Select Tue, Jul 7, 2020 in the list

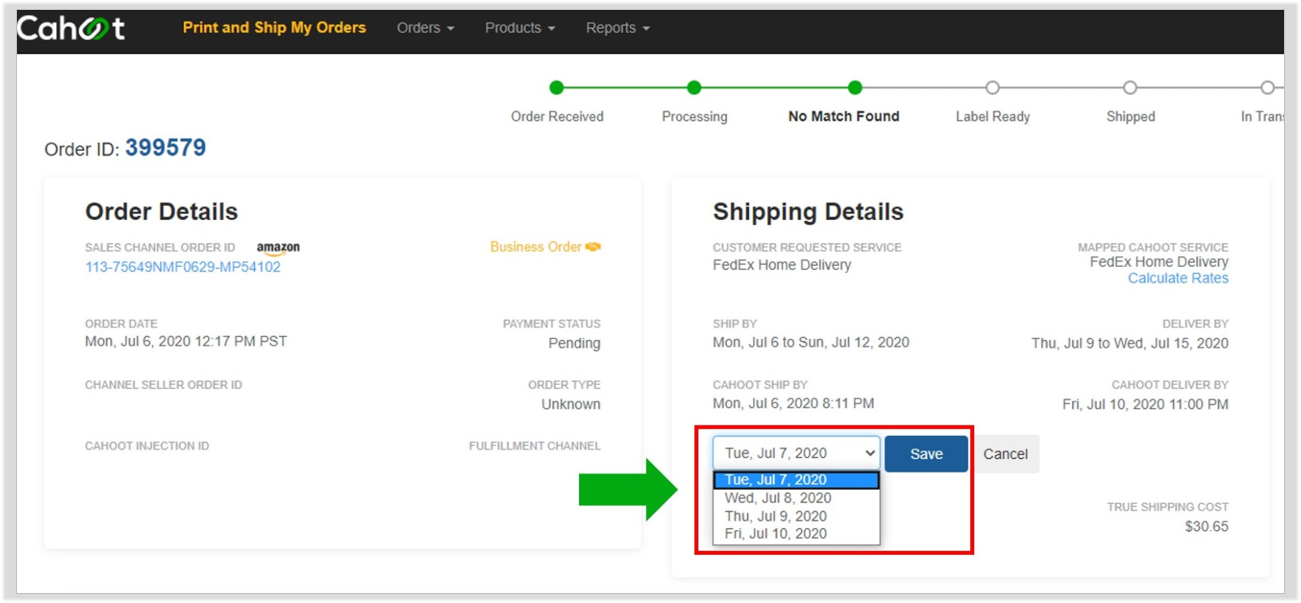[x=796, y=480]
